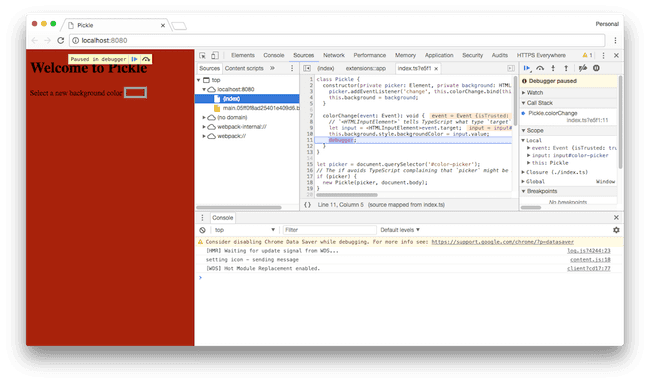Viewport: 650px width, 383px height.
Task: Collapse the top frame tree node
Action: pyautogui.click(x=199, y=80)
